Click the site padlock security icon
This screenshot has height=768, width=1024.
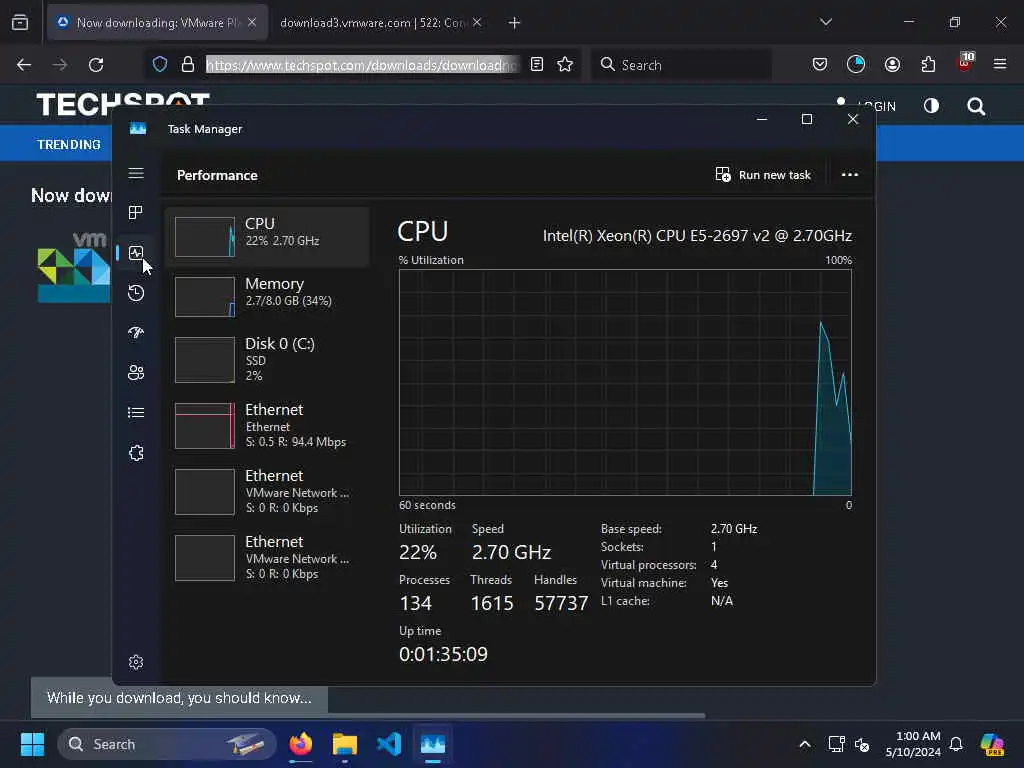(188, 64)
